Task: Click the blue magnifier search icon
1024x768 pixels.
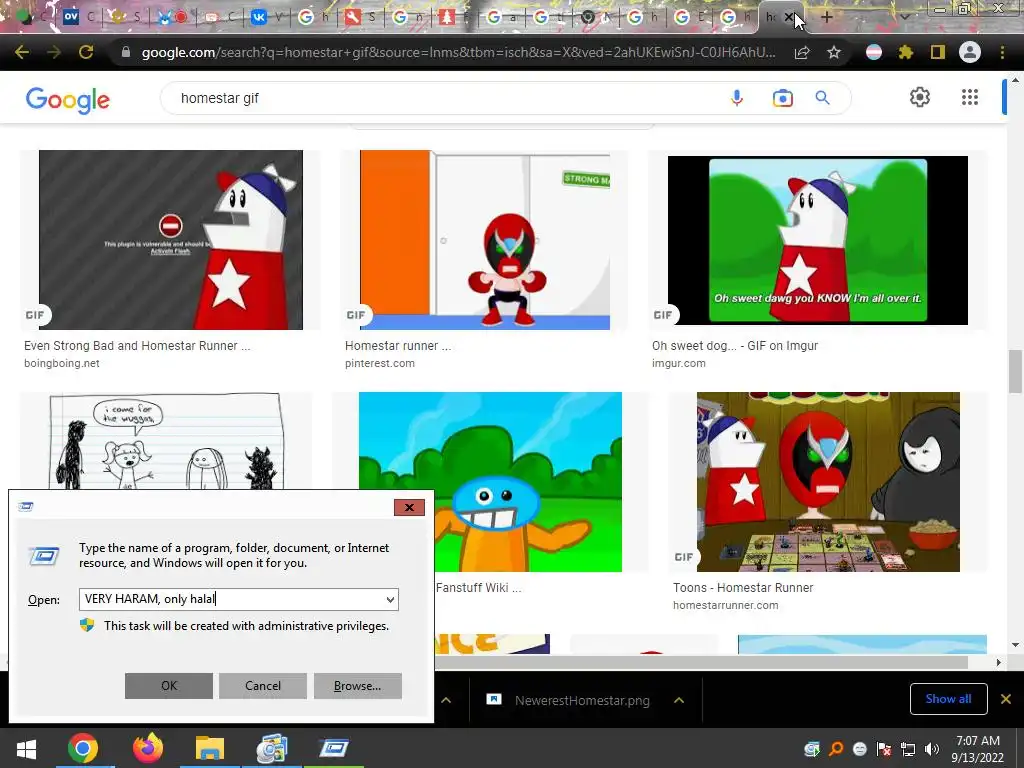Action: tap(822, 98)
